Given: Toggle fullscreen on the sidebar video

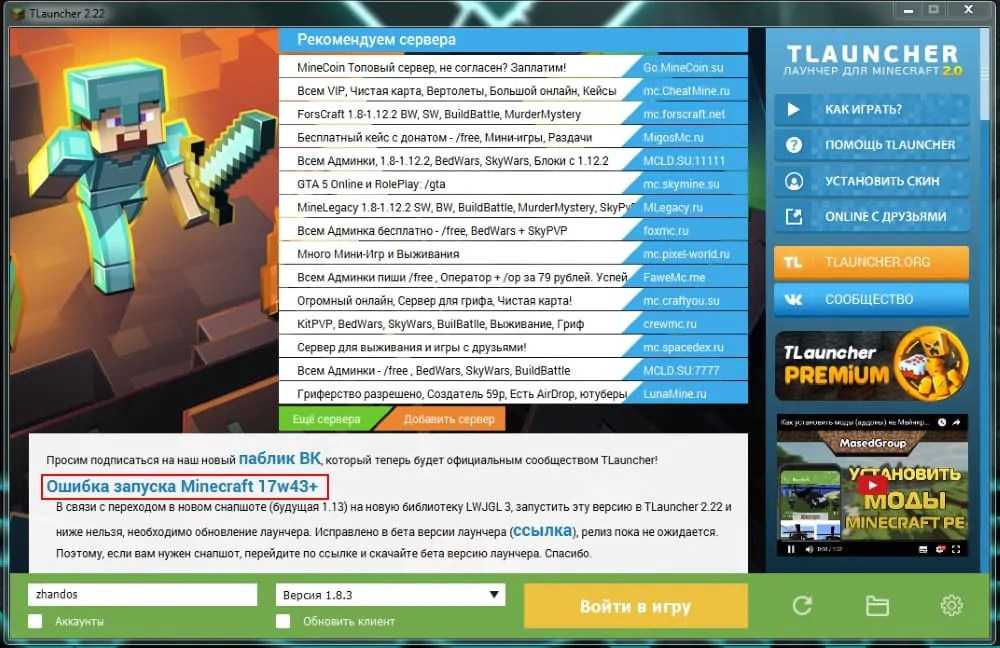Looking at the screenshot, I should pyautogui.click(x=956, y=549).
